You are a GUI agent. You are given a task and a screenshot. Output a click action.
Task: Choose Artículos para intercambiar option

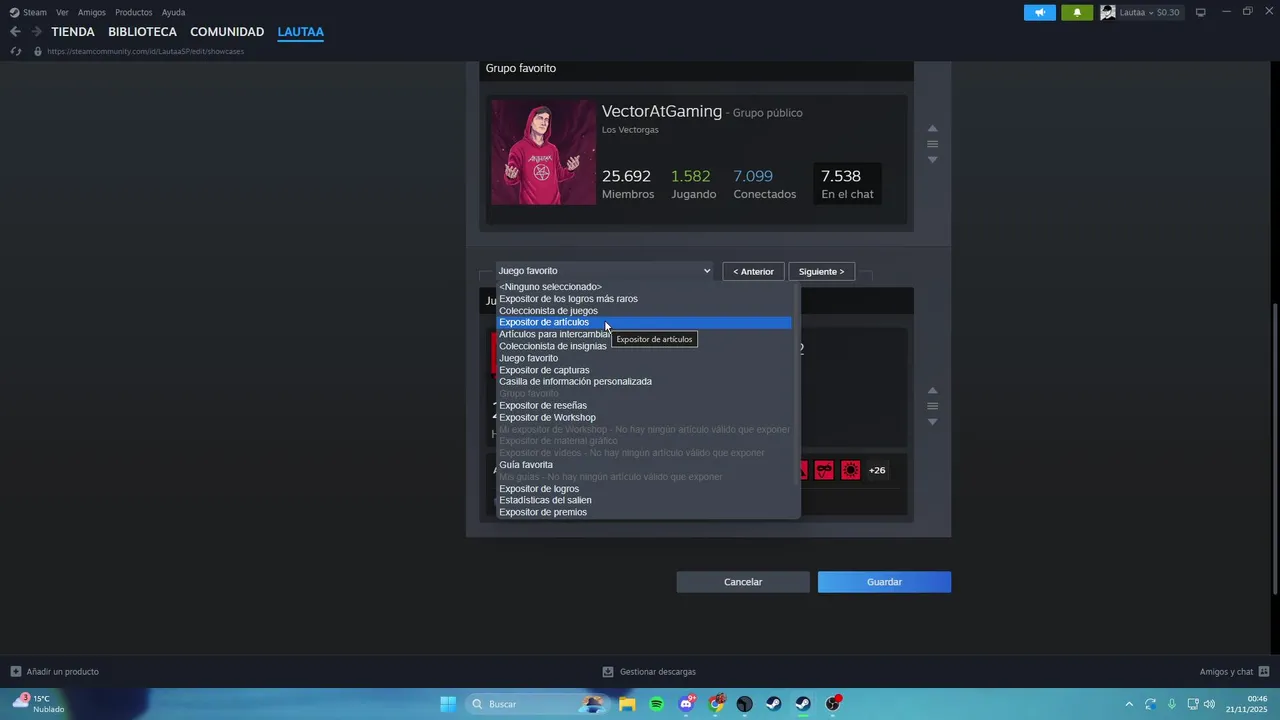tap(644, 334)
